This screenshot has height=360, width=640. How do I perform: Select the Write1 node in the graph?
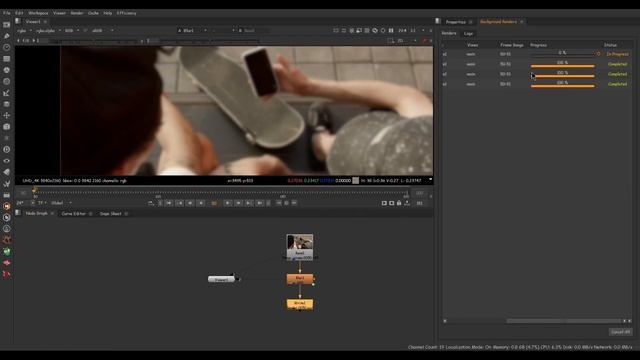coord(300,304)
